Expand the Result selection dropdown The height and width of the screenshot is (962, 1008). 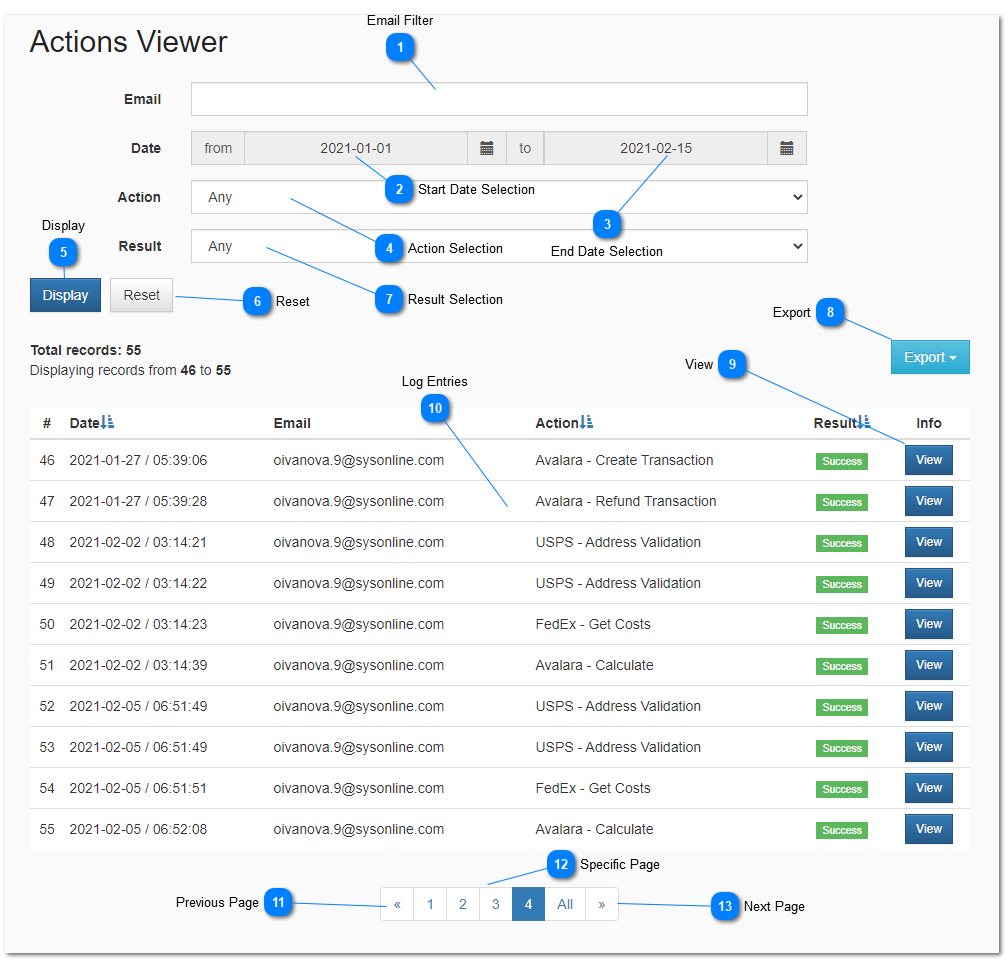499,246
